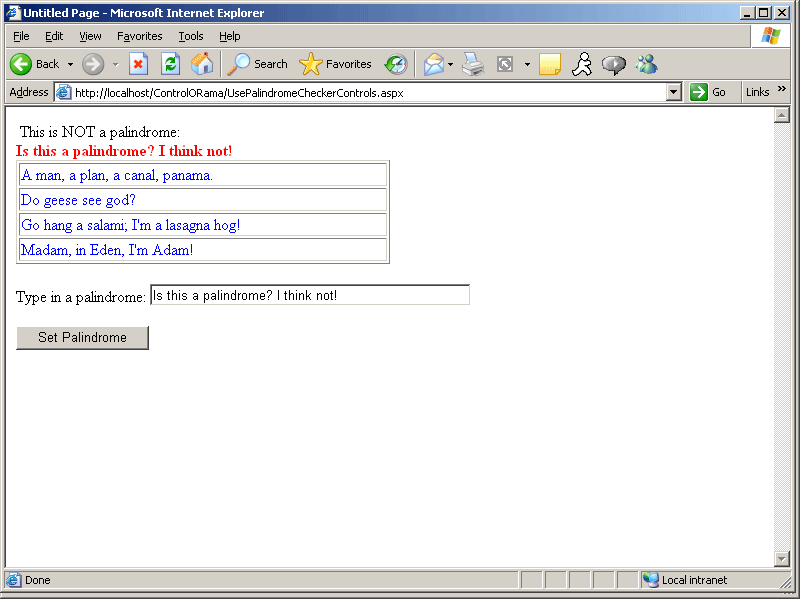Open the address bar dropdown list

click(x=673, y=92)
